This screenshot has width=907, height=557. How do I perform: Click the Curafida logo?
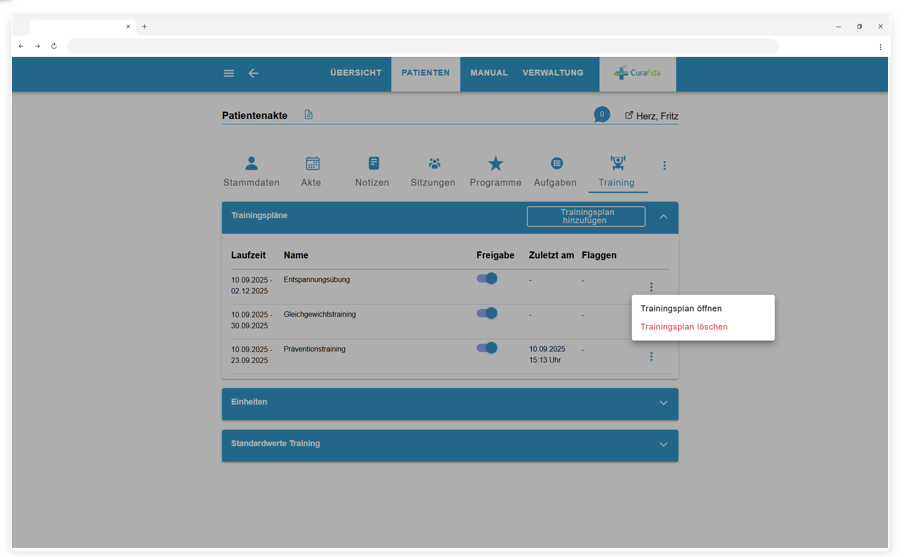637,73
